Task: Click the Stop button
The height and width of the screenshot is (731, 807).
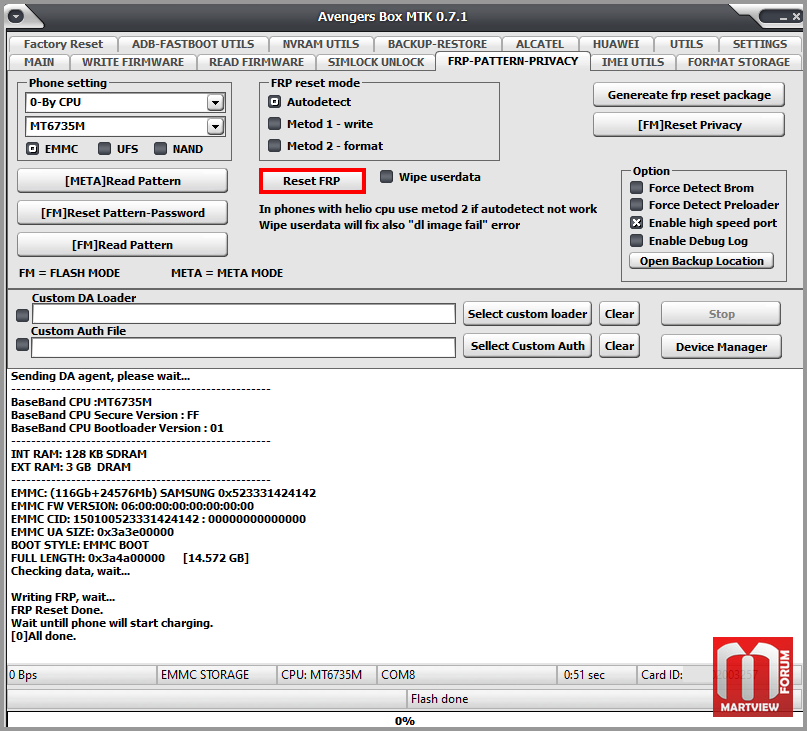Action: click(721, 314)
